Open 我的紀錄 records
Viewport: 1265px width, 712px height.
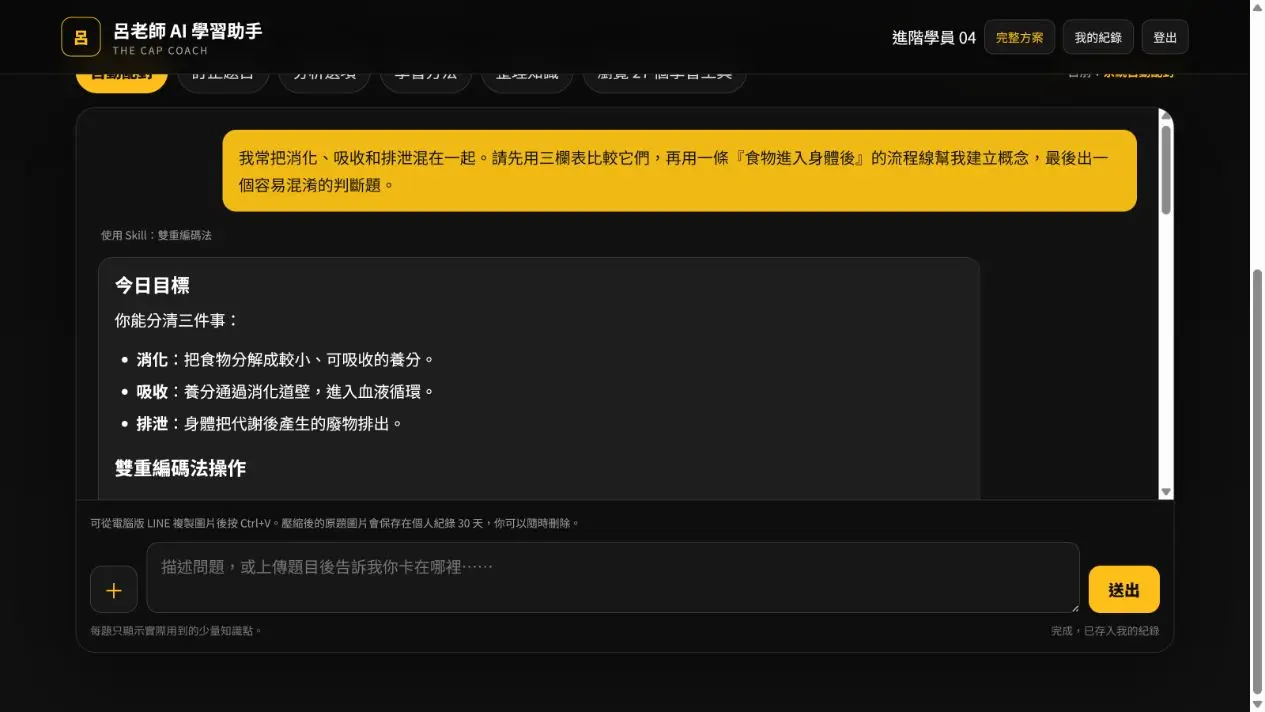point(1097,37)
